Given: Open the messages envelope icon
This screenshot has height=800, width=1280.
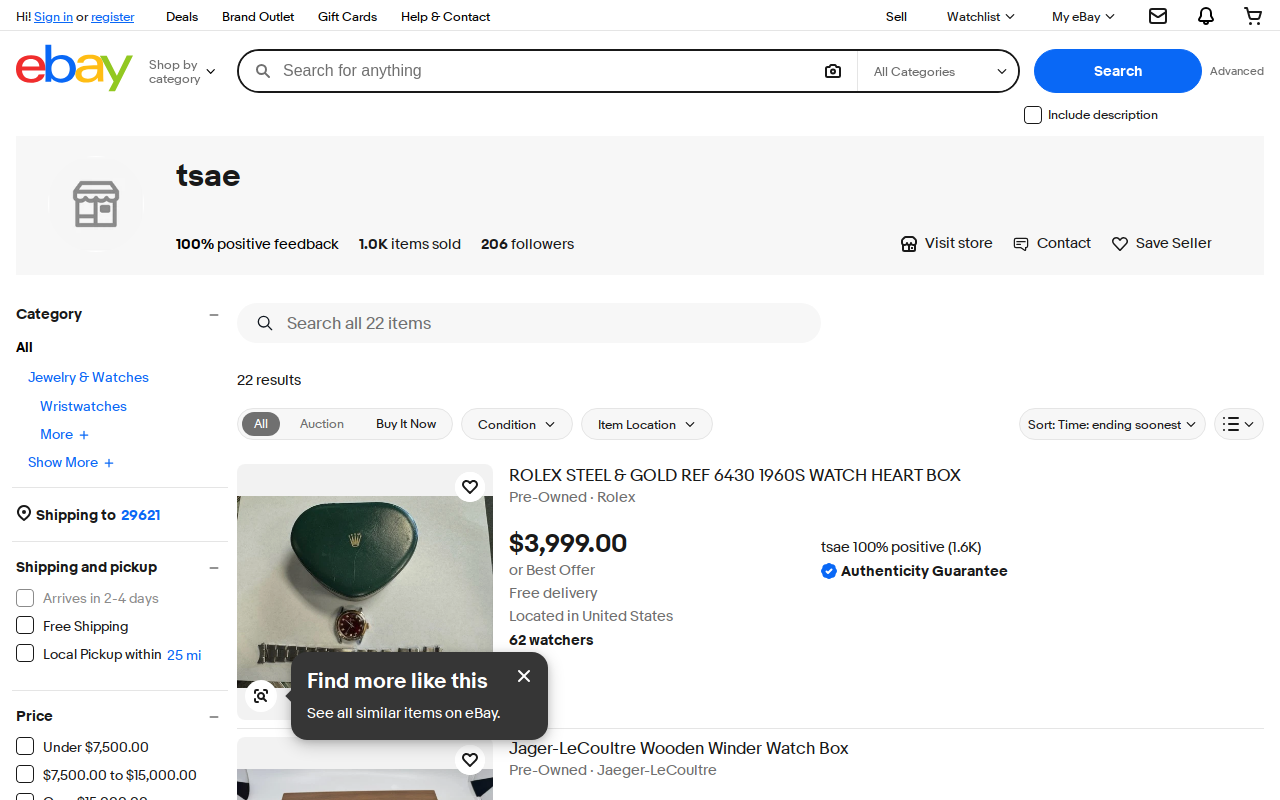Looking at the screenshot, I should click(x=1158, y=16).
